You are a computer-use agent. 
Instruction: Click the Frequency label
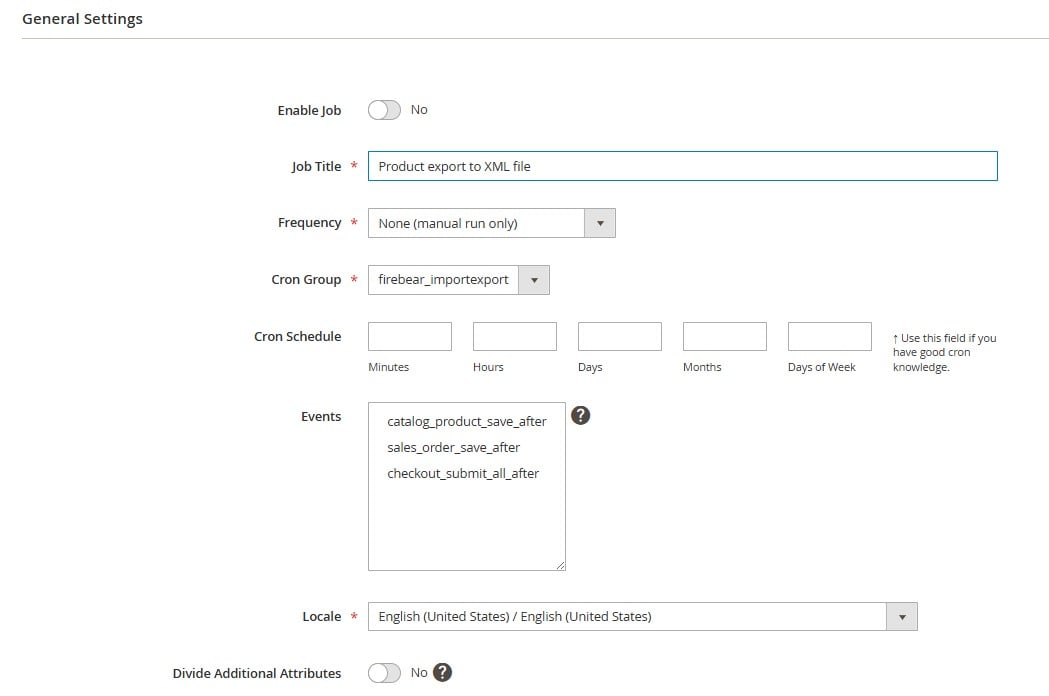pos(310,223)
